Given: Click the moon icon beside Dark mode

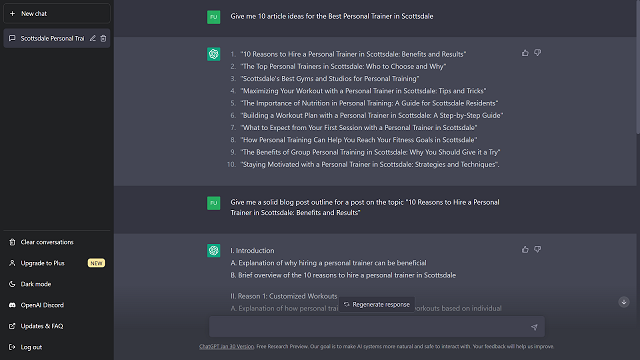Looking at the screenshot, I should click(12, 284).
